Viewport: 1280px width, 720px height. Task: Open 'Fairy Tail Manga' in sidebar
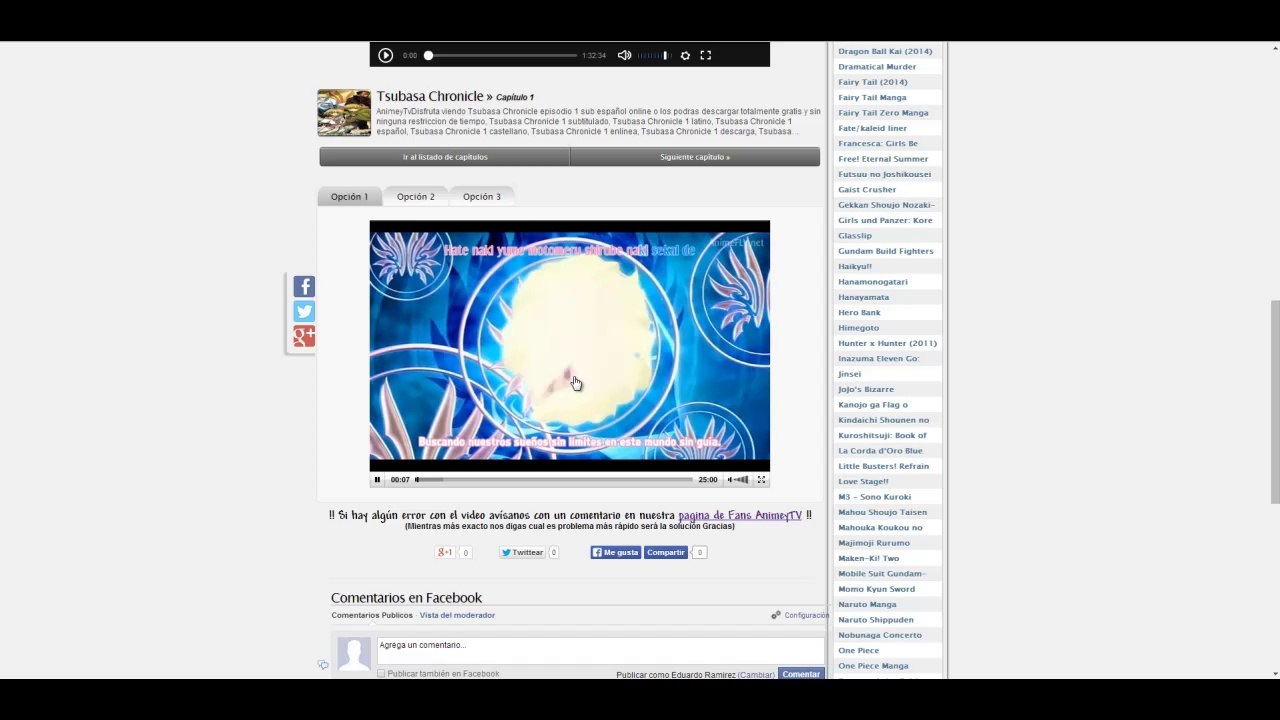click(x=872, y=97)
